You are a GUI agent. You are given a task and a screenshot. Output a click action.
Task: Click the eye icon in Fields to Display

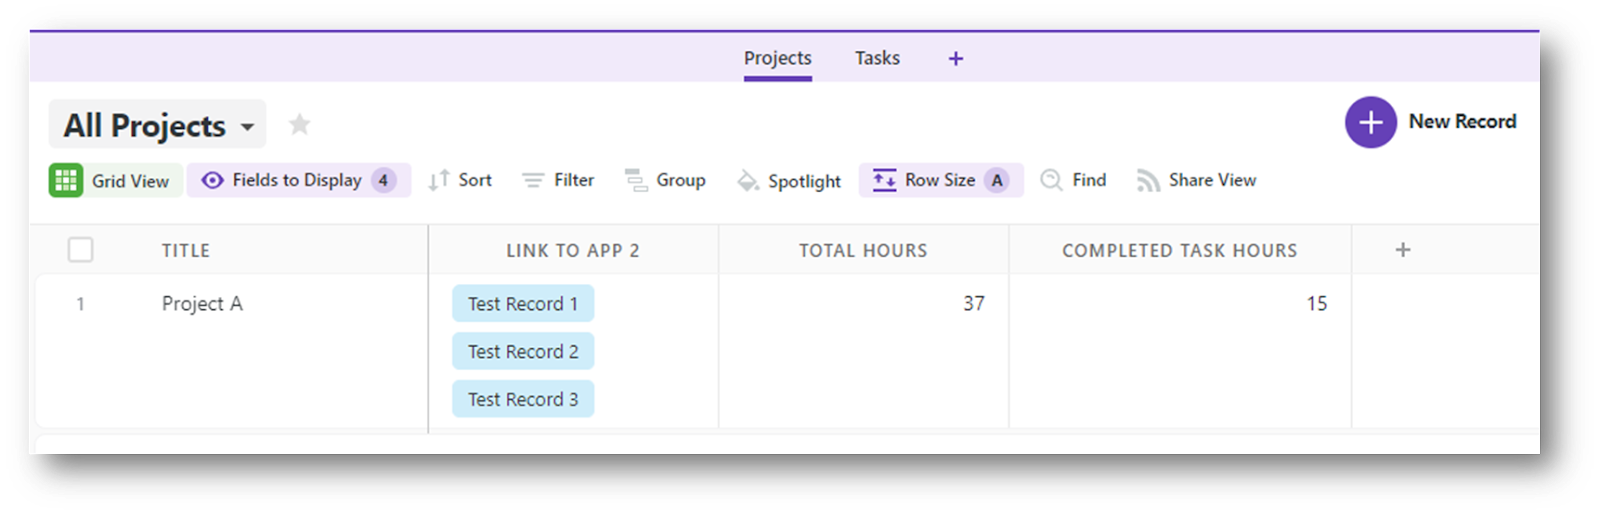pos(212,180)
